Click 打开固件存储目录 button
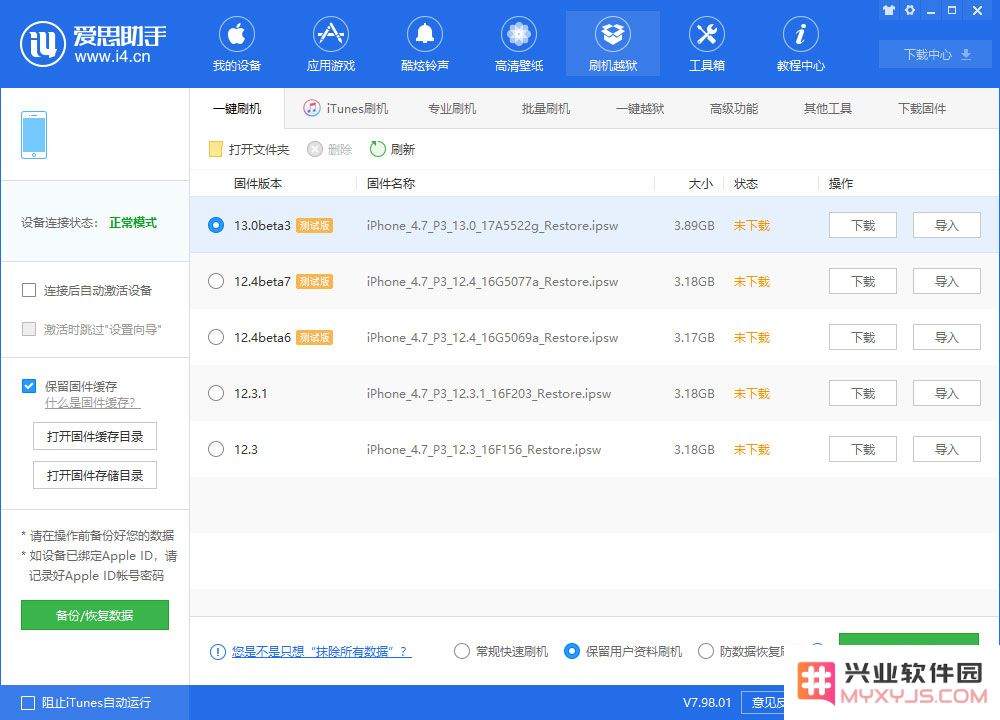Viewport: 1000px width, 720px height. pos(95,475)
